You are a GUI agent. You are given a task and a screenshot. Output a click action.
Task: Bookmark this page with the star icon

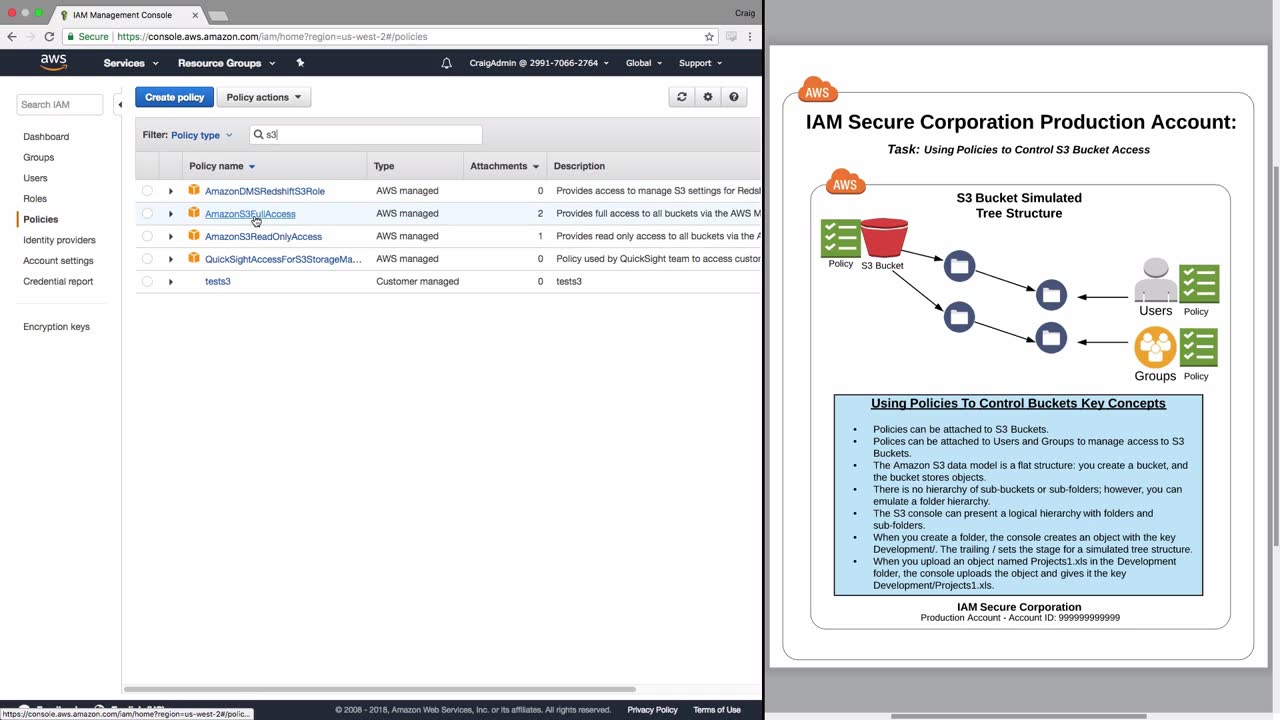click(x=709, y=36)
